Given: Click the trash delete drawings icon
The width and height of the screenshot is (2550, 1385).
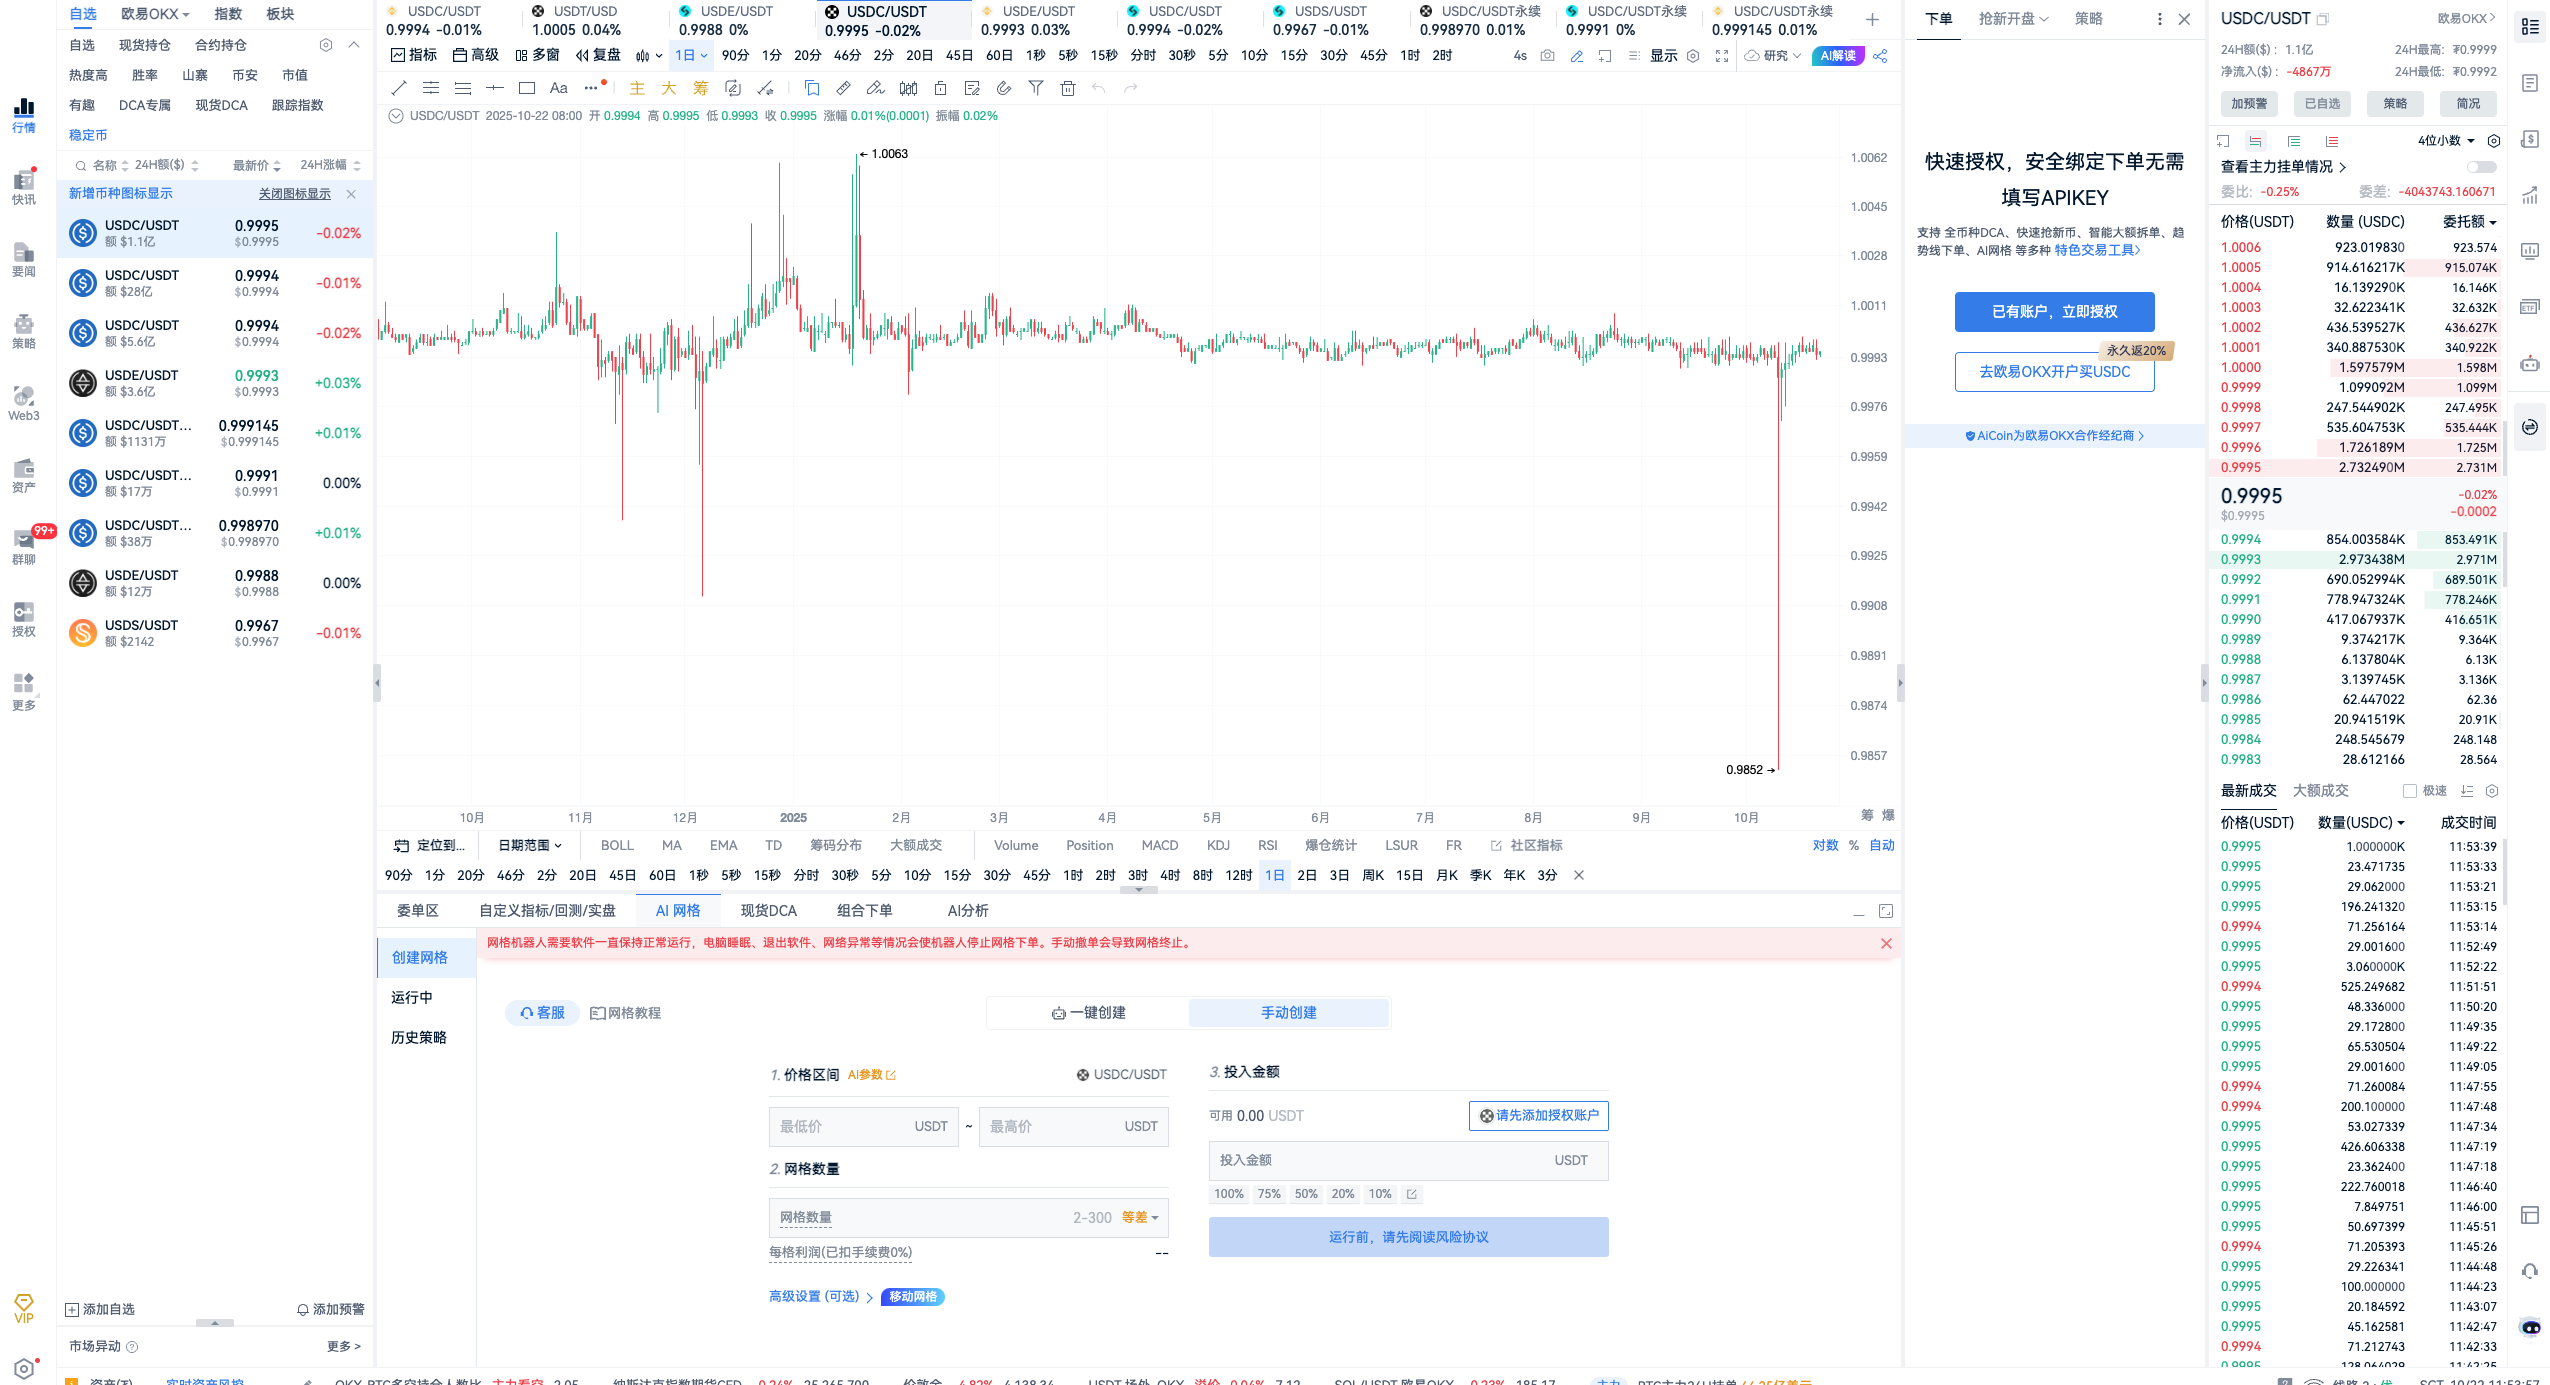Looking at the screenshot, I should coord(1068,88).
